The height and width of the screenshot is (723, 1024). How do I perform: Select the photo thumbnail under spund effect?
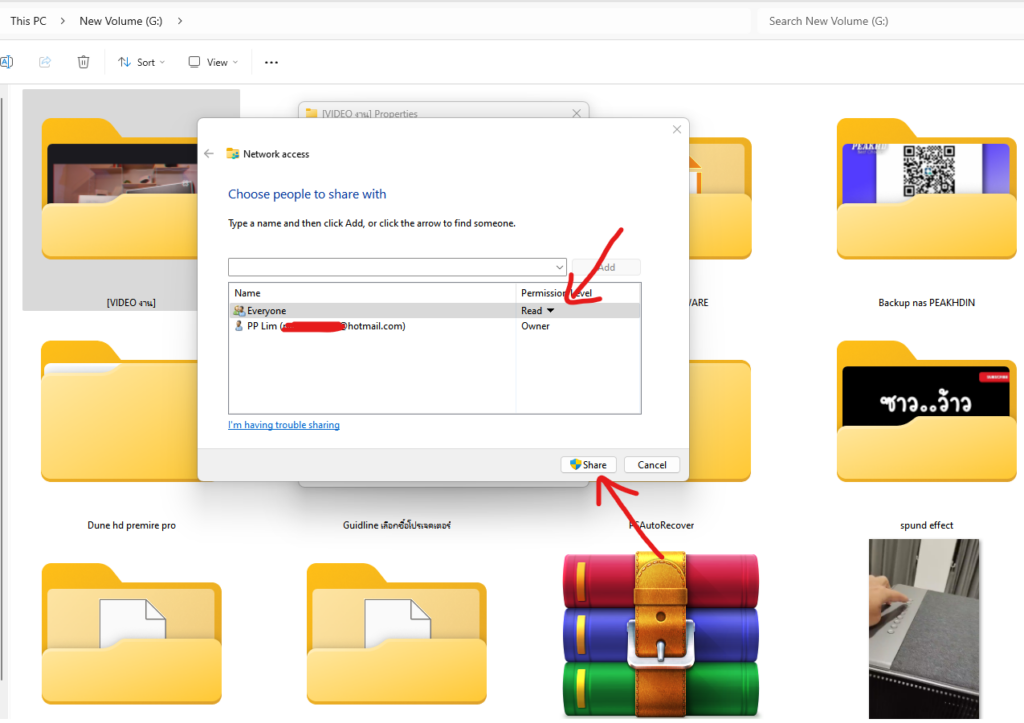click(924, 628)
